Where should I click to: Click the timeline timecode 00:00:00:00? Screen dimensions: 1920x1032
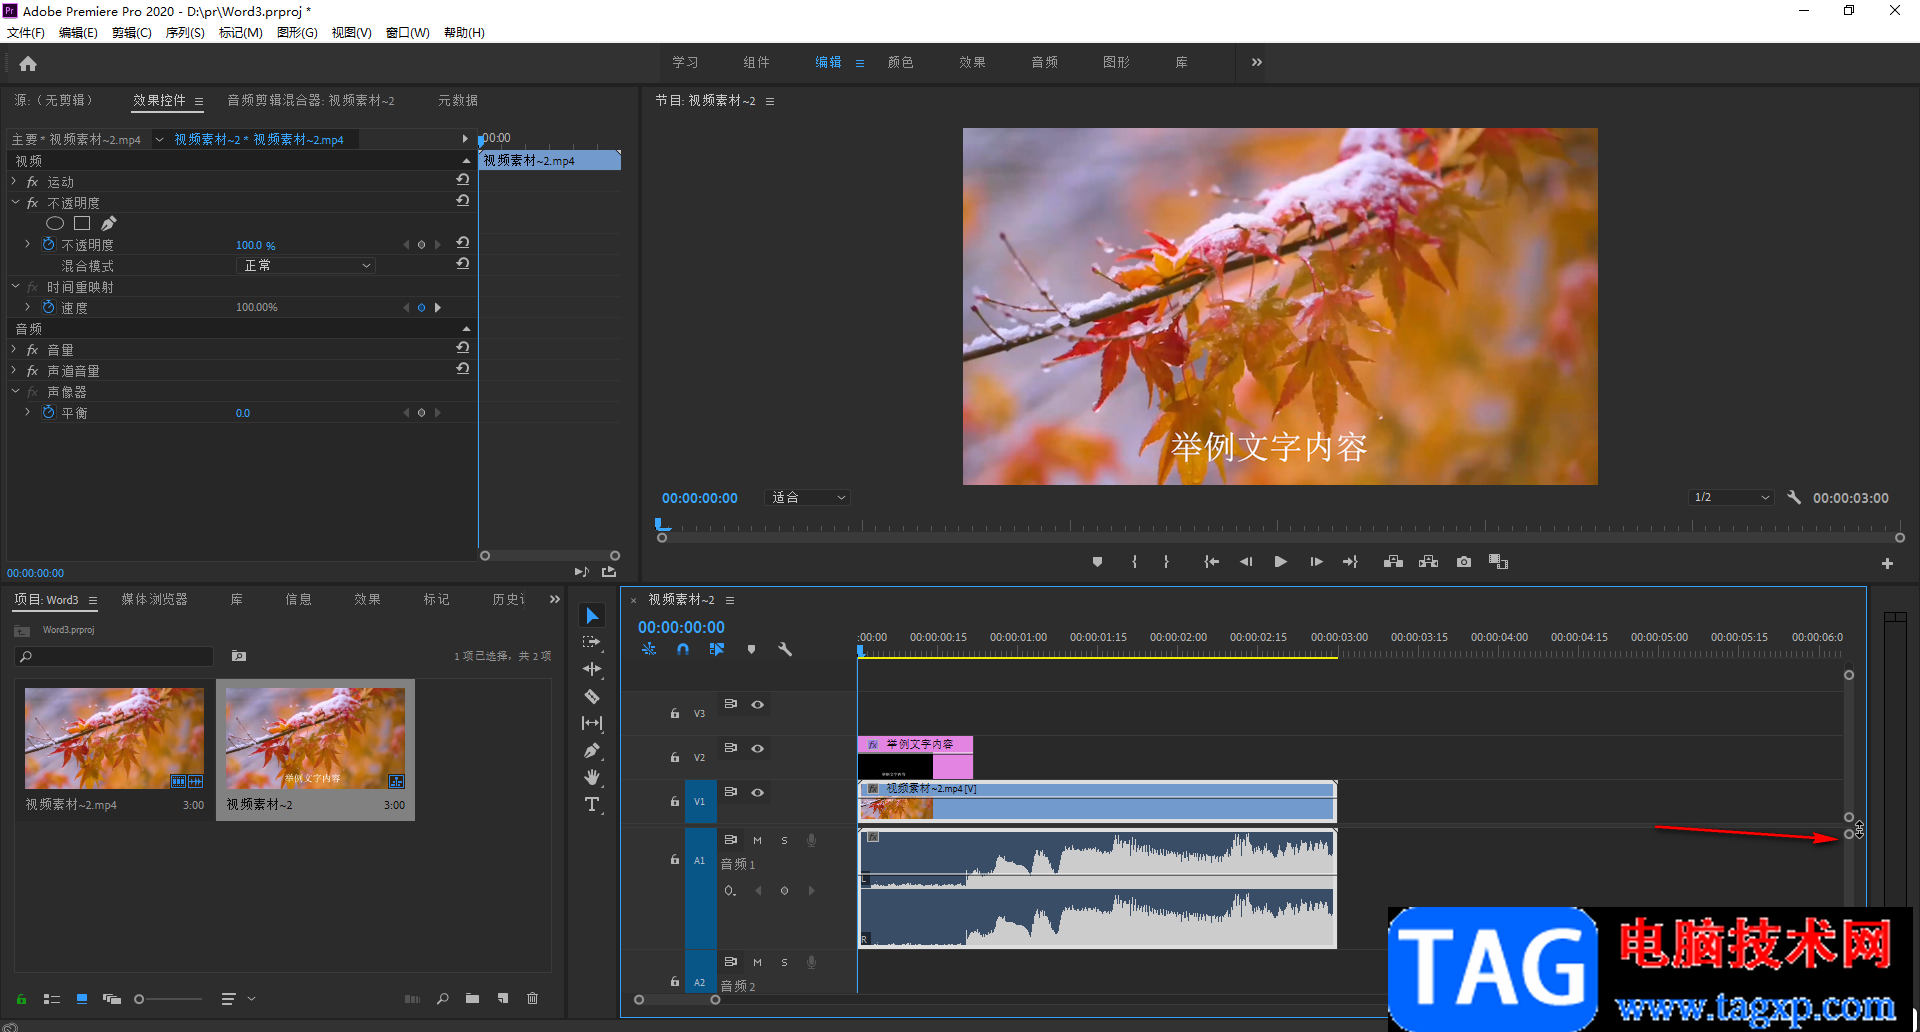click(x=681, y=627)
